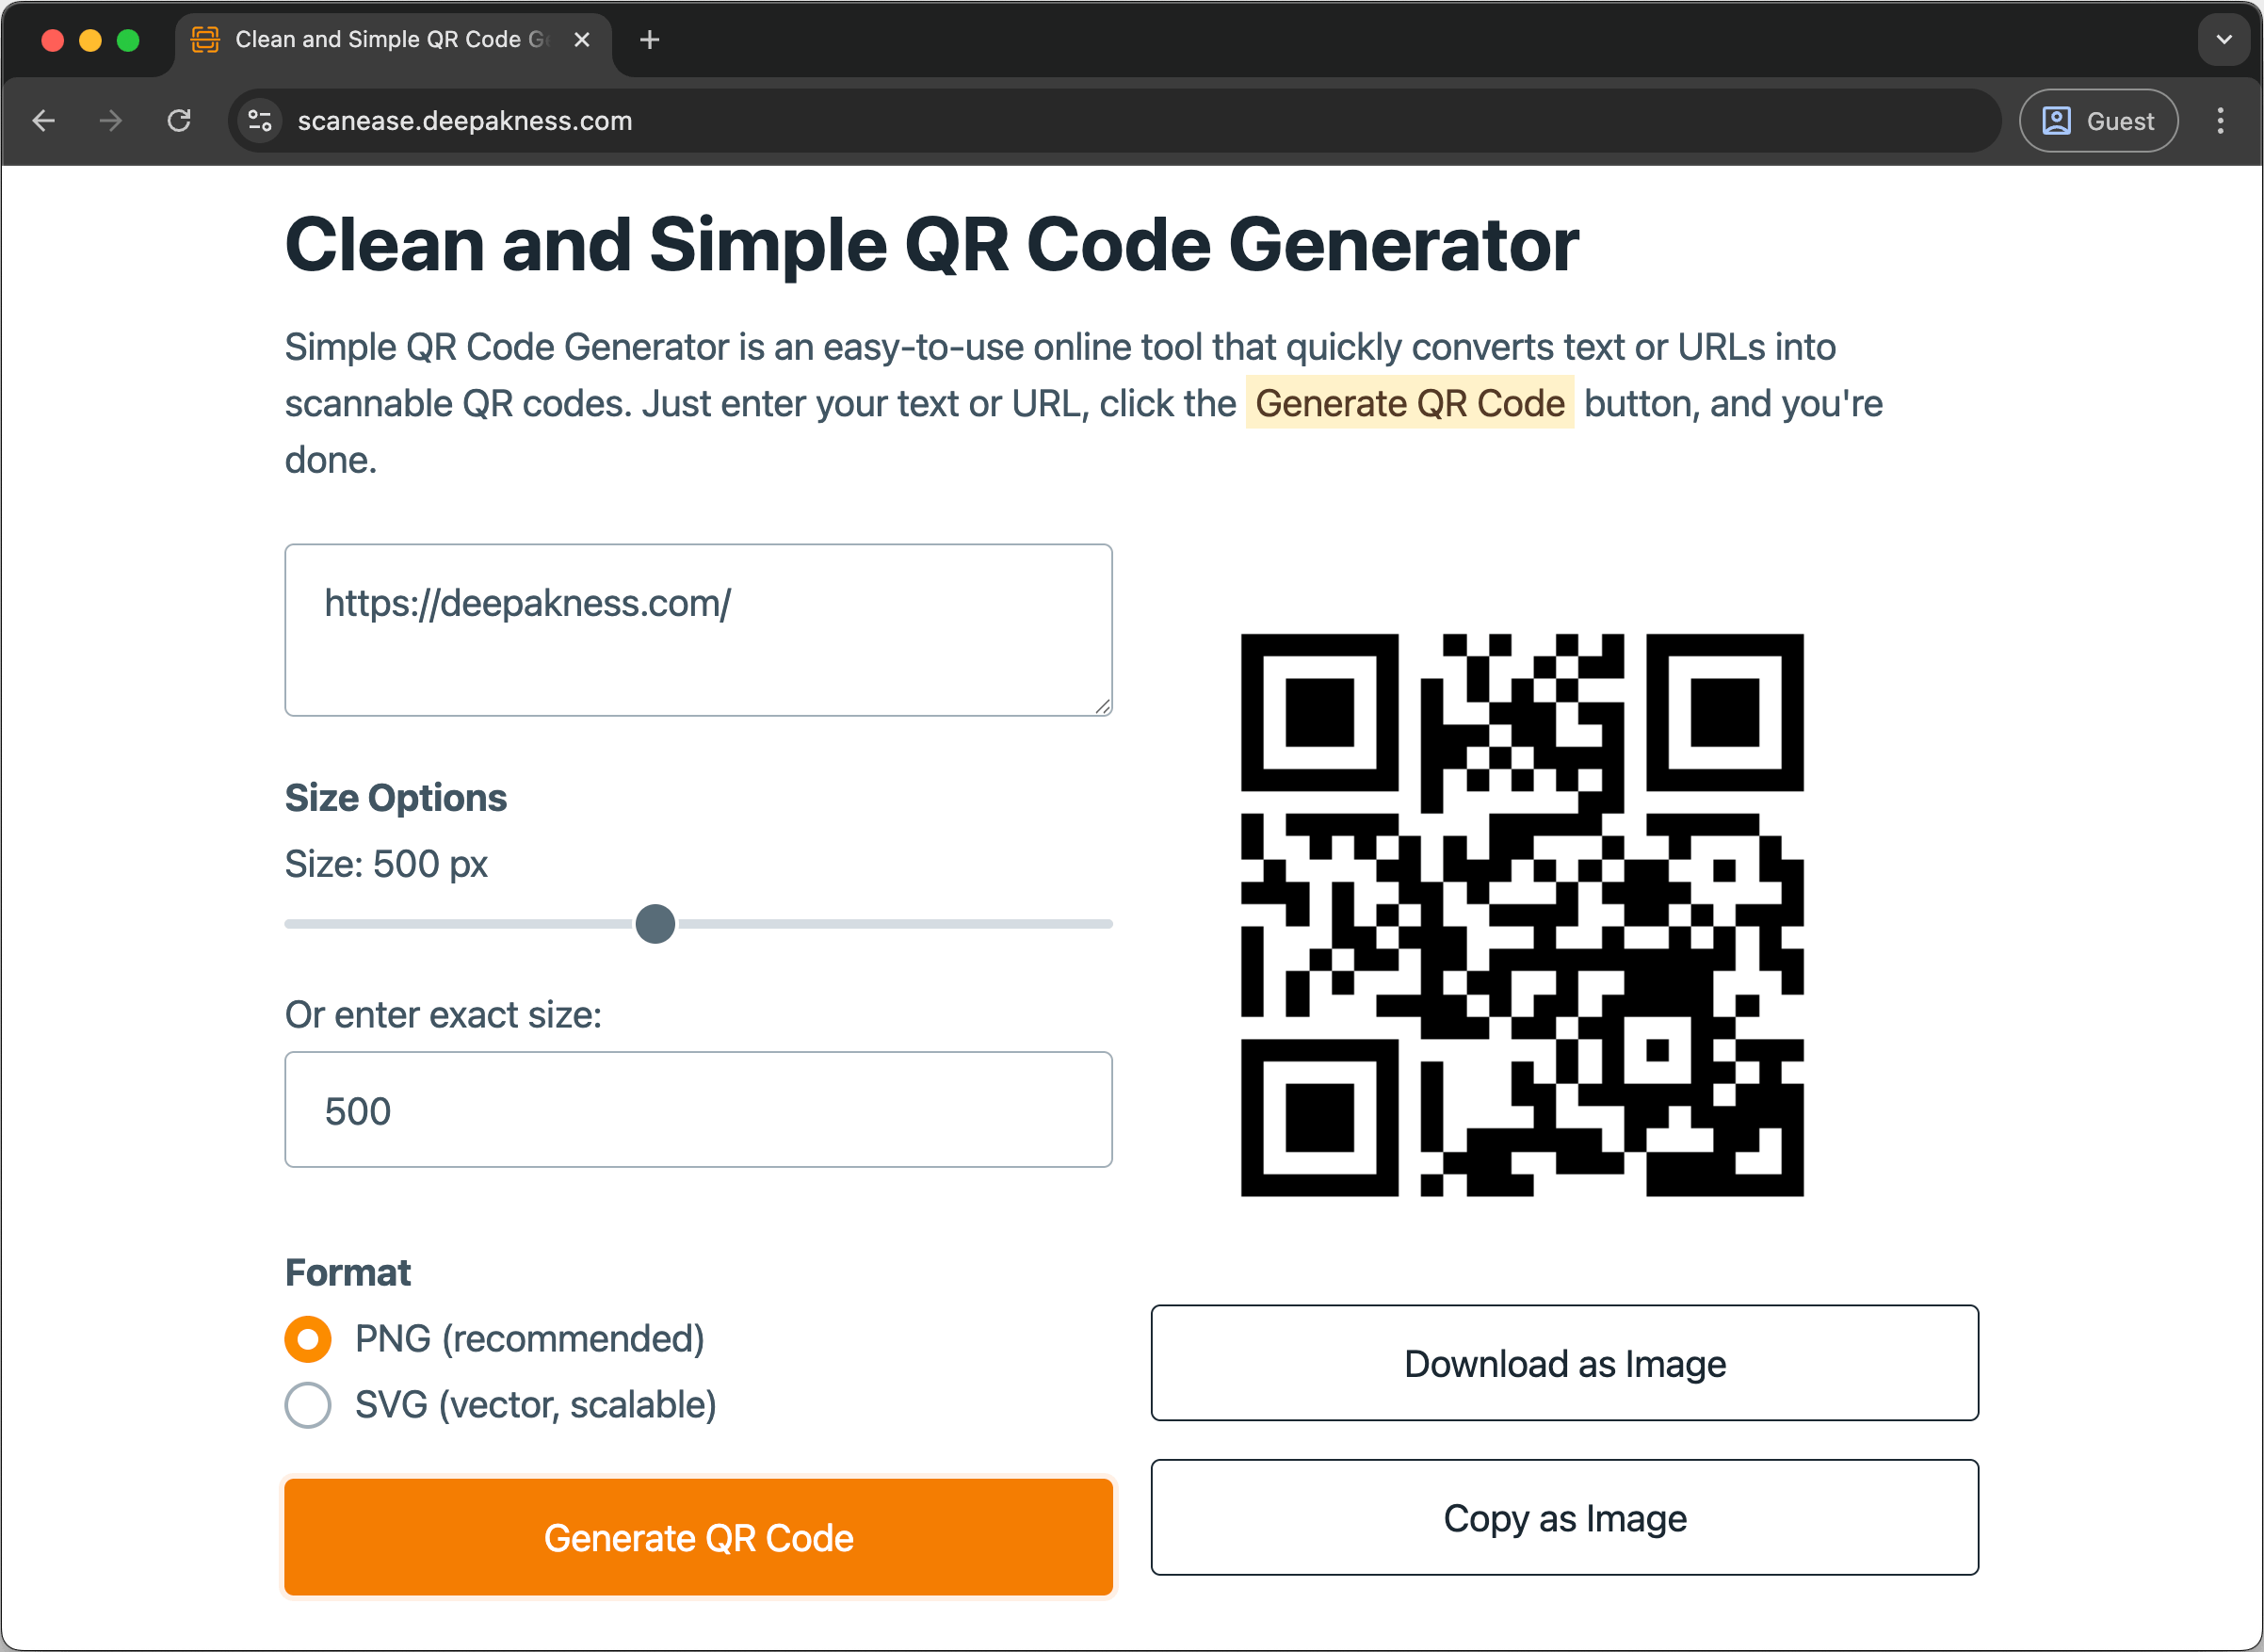
Task: Click the textarea resize handle corner
Action: (1102, 706)
